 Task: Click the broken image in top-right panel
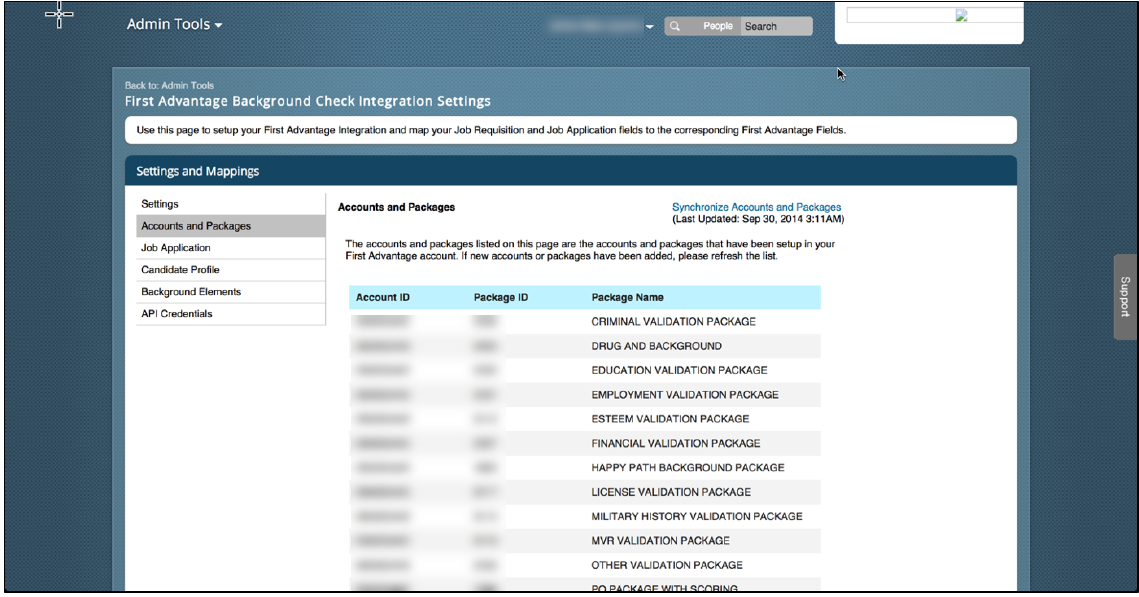961,16
